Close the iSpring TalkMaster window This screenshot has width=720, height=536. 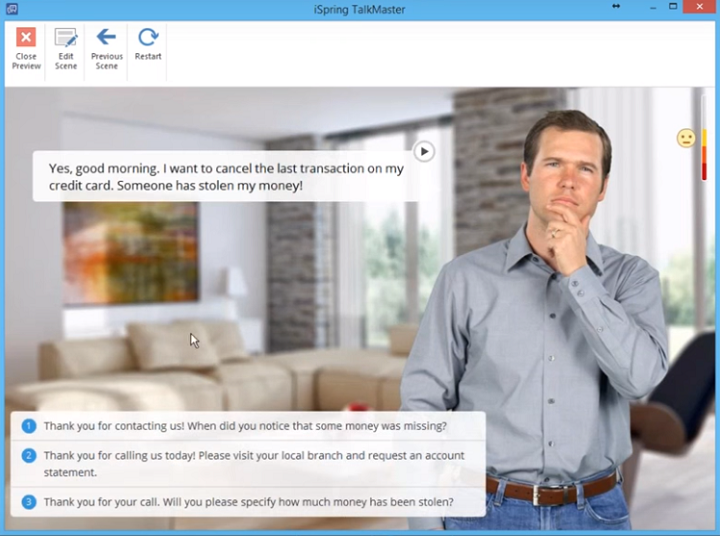click(x=699, y=6)
